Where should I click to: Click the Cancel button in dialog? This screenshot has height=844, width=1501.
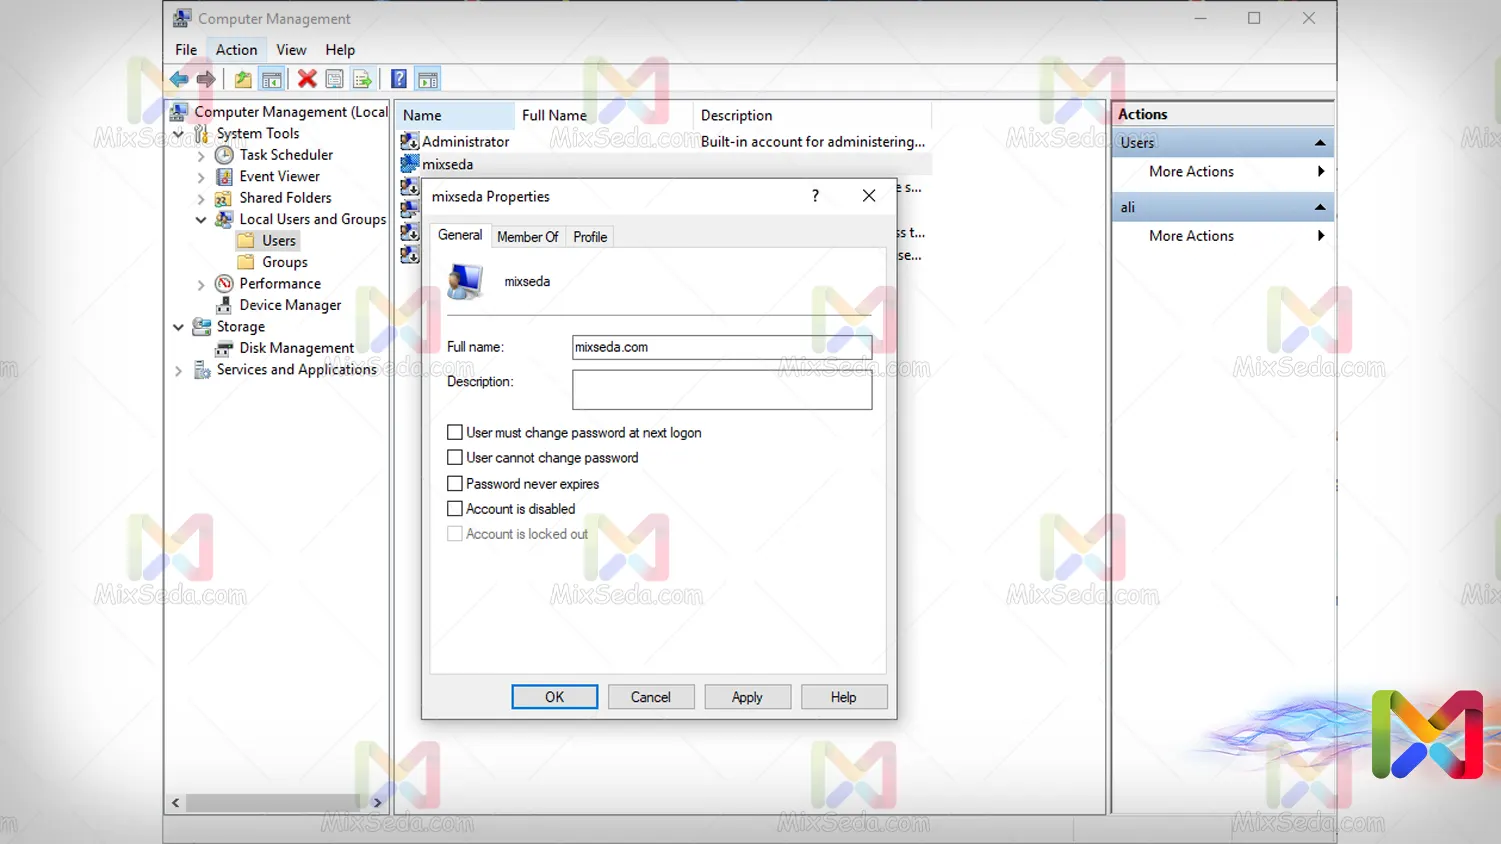click(x=650, y=697)
